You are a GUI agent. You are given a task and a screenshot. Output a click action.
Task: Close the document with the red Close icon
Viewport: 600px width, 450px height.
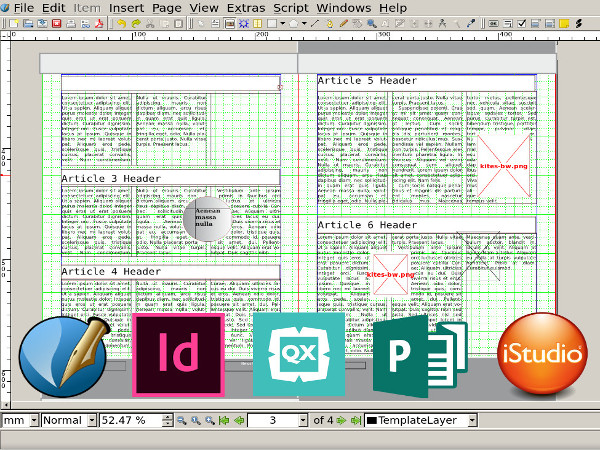click(x=57, y=24)
